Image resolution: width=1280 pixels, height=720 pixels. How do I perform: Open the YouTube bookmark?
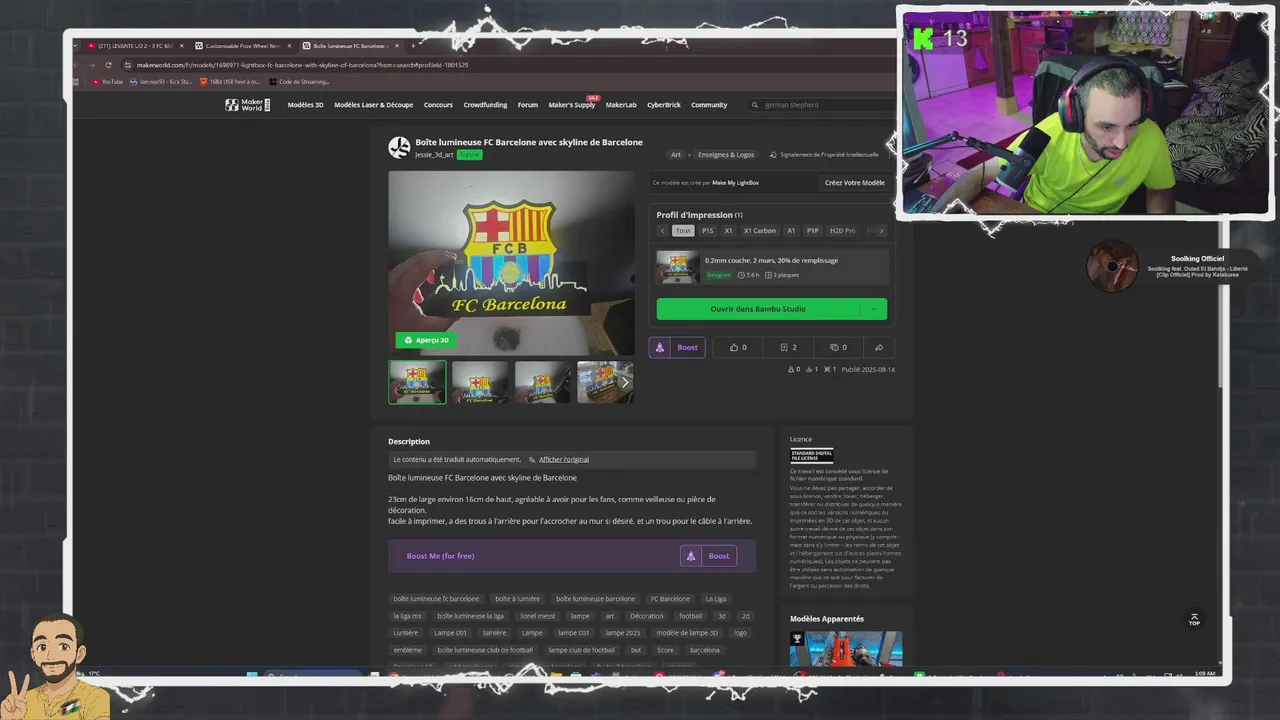tap(108, 82)
